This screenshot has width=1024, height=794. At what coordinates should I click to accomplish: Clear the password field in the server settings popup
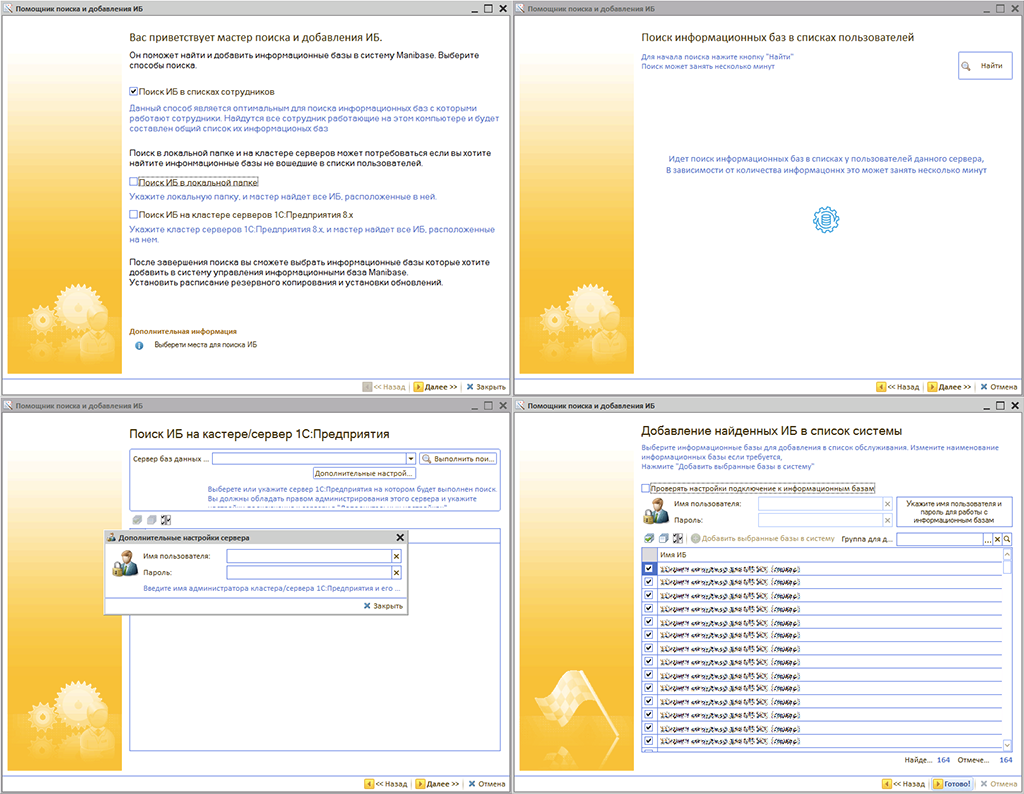coord(396,572)
